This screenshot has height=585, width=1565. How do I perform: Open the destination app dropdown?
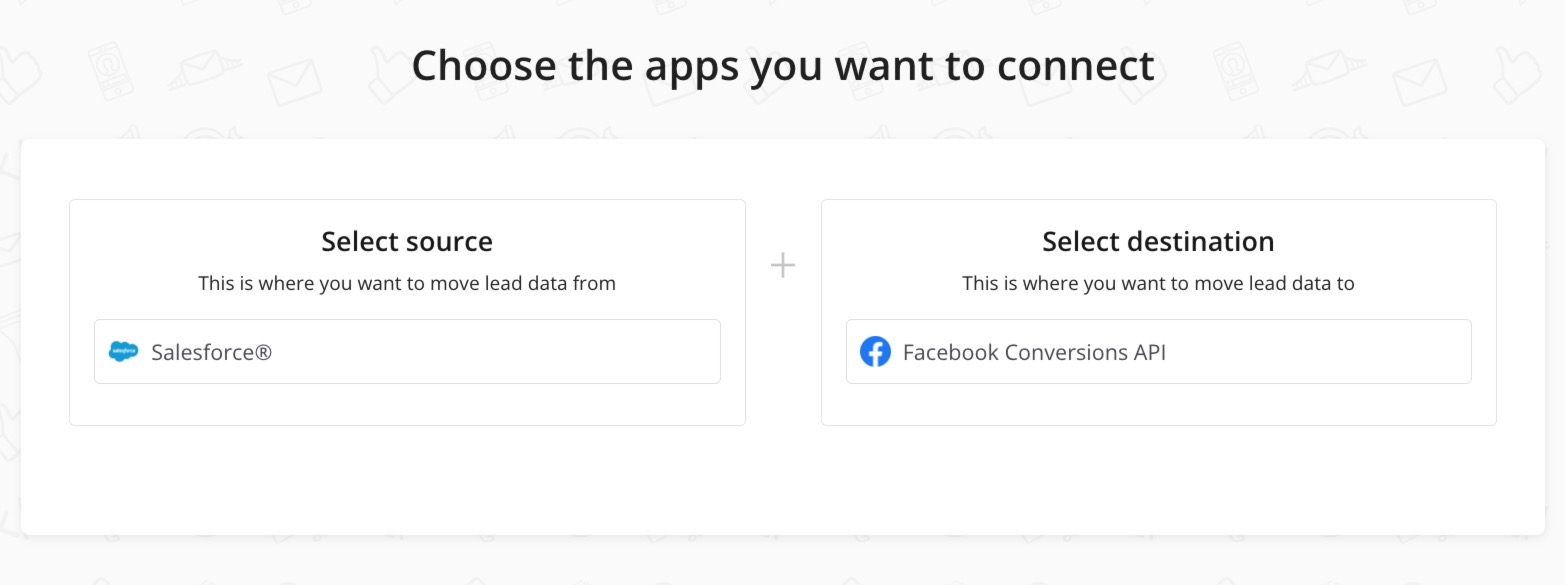1158,352
